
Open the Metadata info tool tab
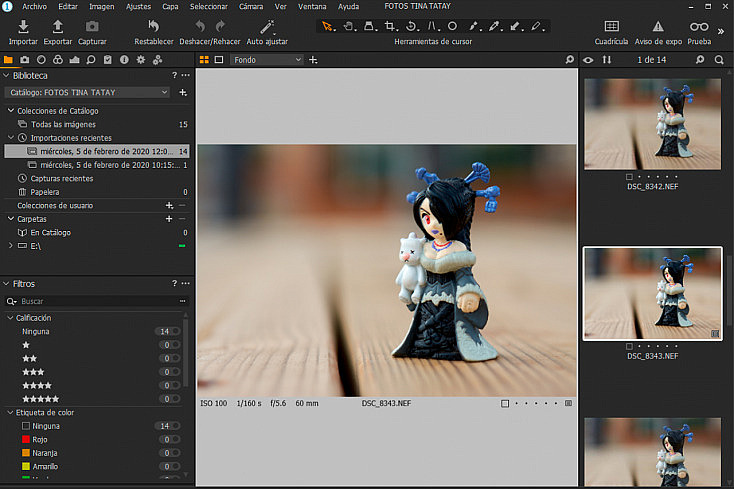(124, 59)
